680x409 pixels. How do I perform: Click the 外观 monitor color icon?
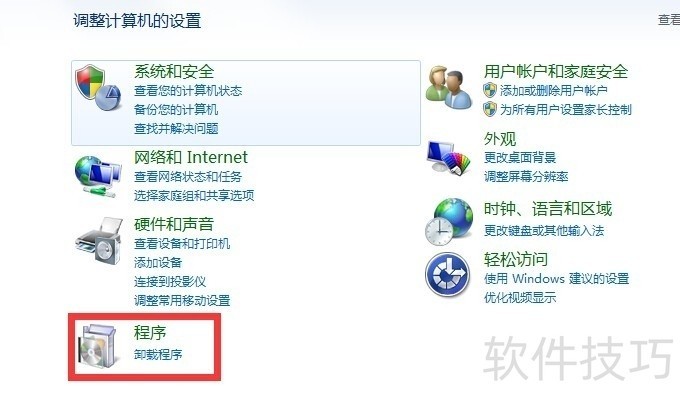click(x=449, y=157)
